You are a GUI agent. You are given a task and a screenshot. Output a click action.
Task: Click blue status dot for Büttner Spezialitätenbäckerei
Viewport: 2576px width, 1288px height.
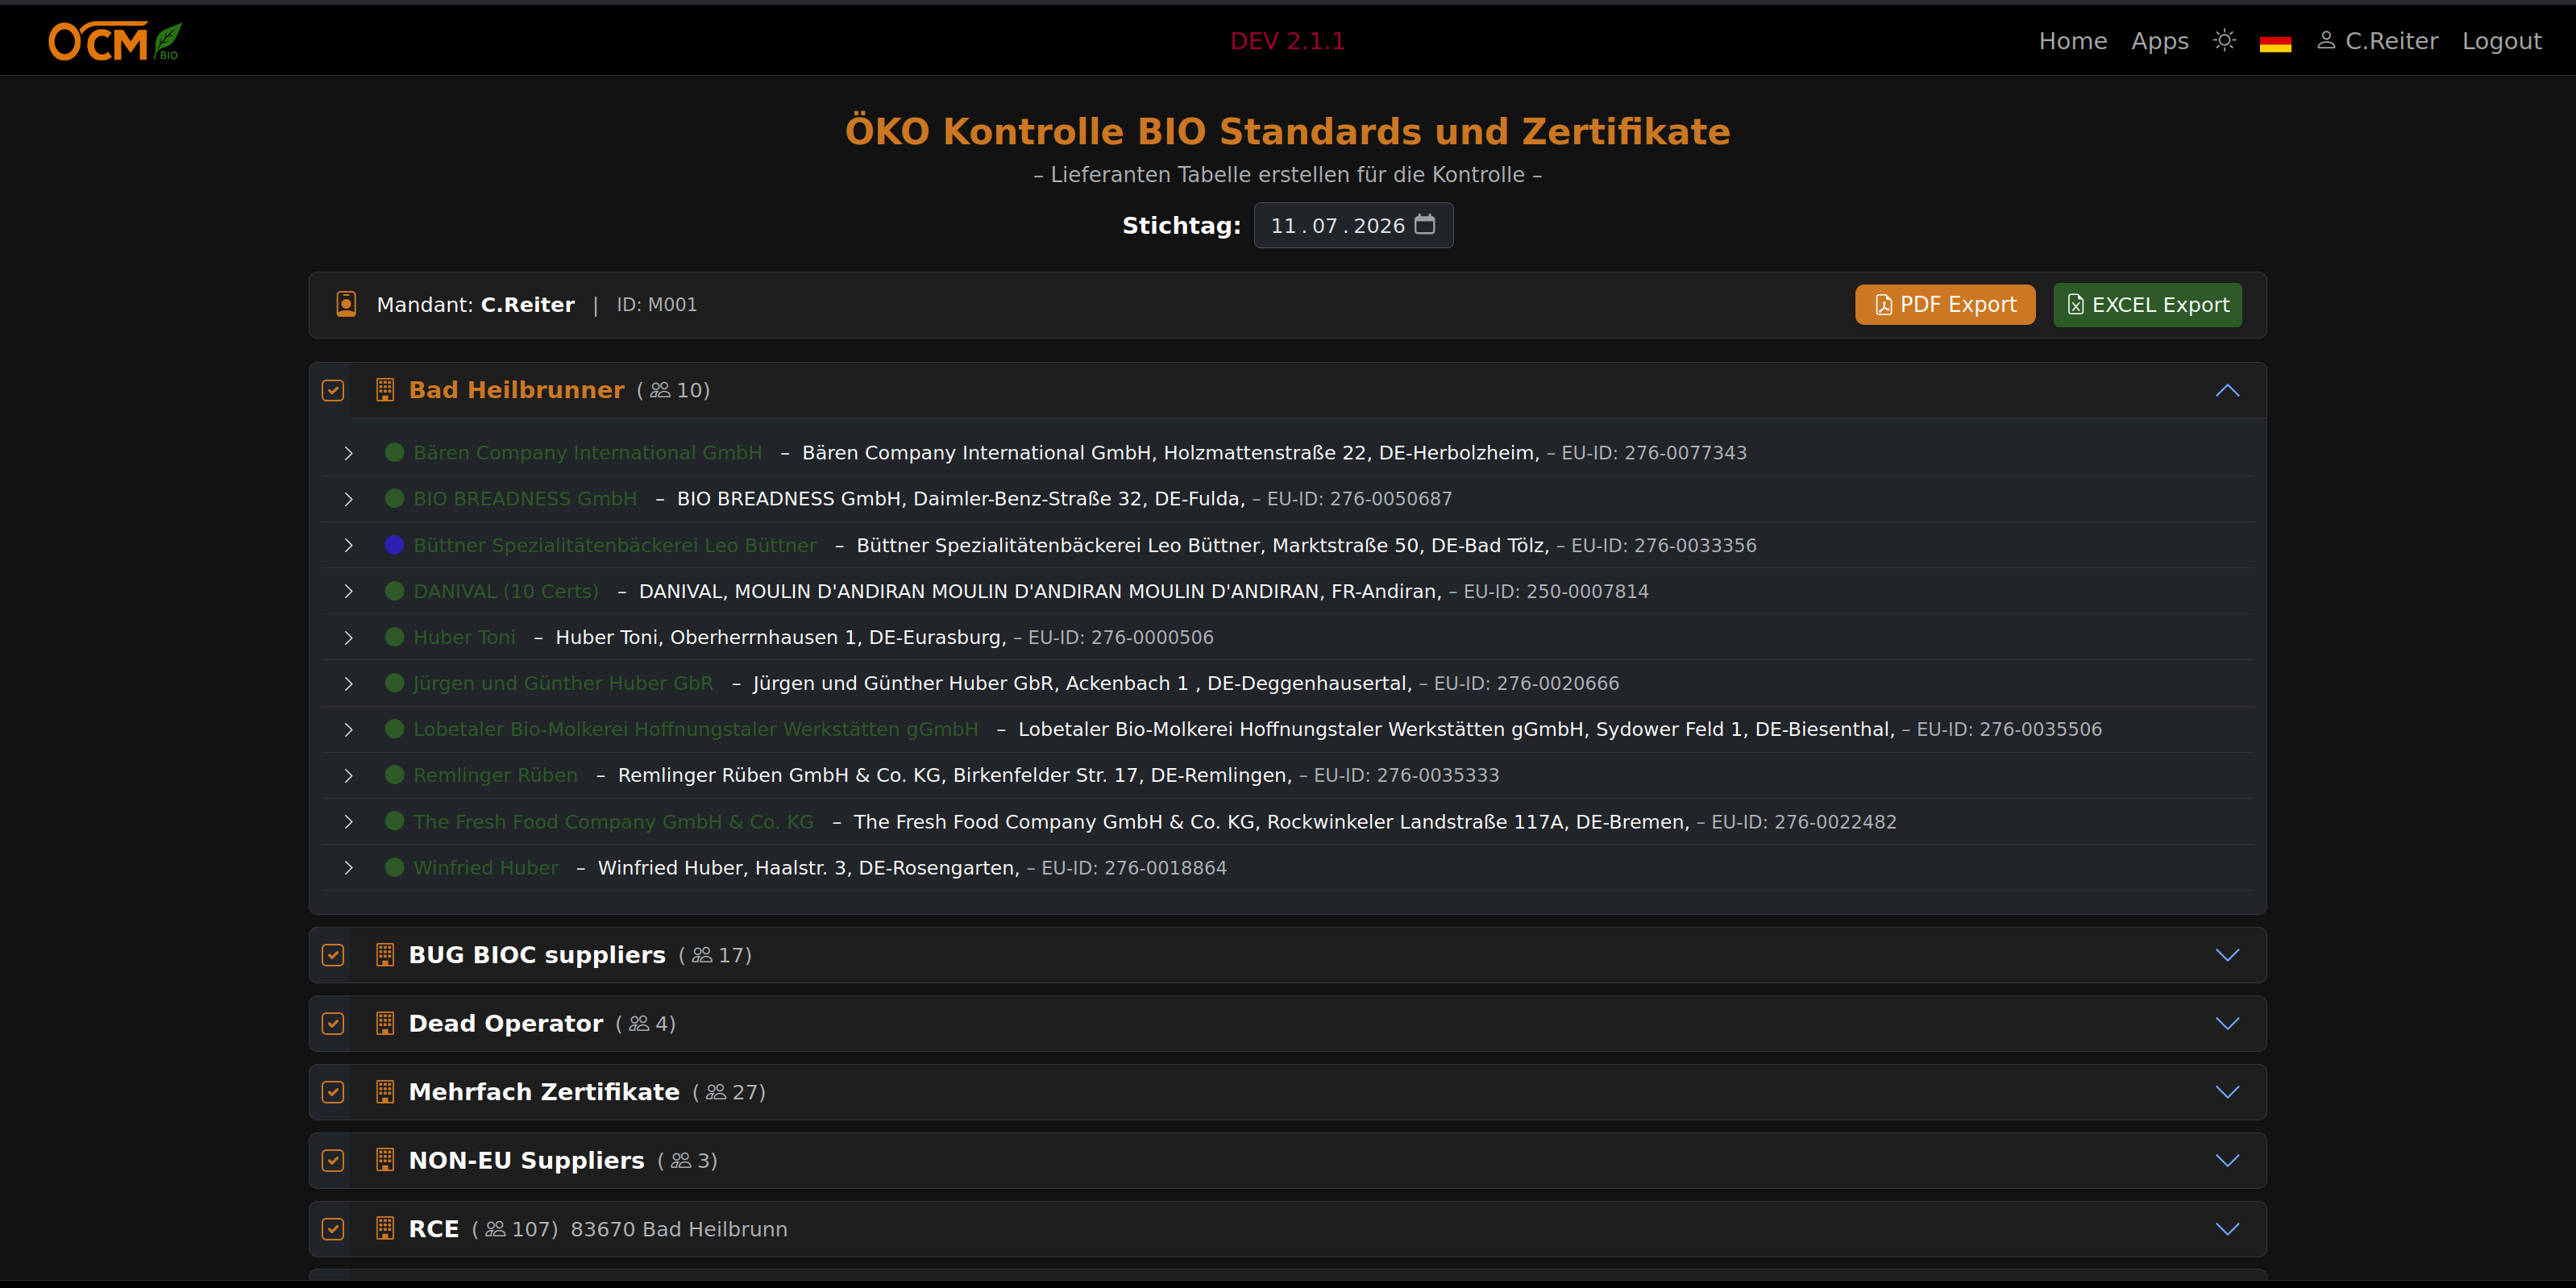coord(395,545)
